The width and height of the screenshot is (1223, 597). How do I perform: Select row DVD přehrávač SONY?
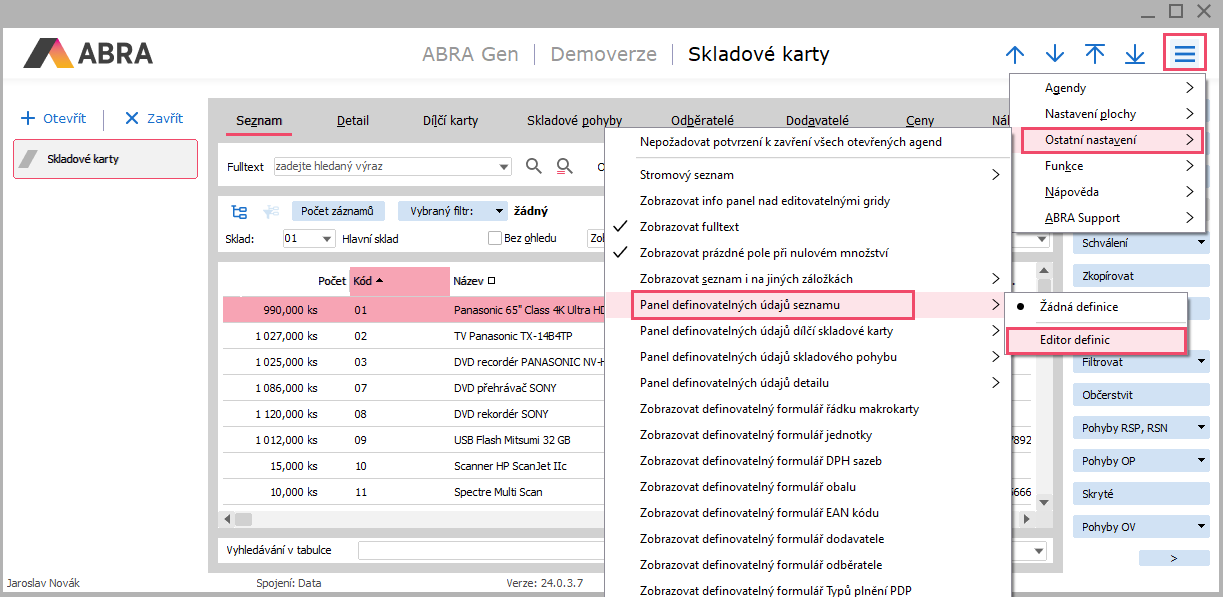pos(415,388)
